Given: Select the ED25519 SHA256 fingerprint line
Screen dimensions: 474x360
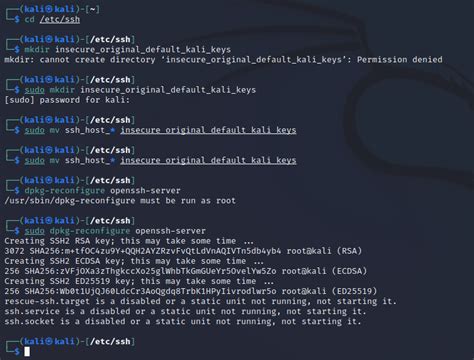Looking at the screenshot, I should [191, 291].
